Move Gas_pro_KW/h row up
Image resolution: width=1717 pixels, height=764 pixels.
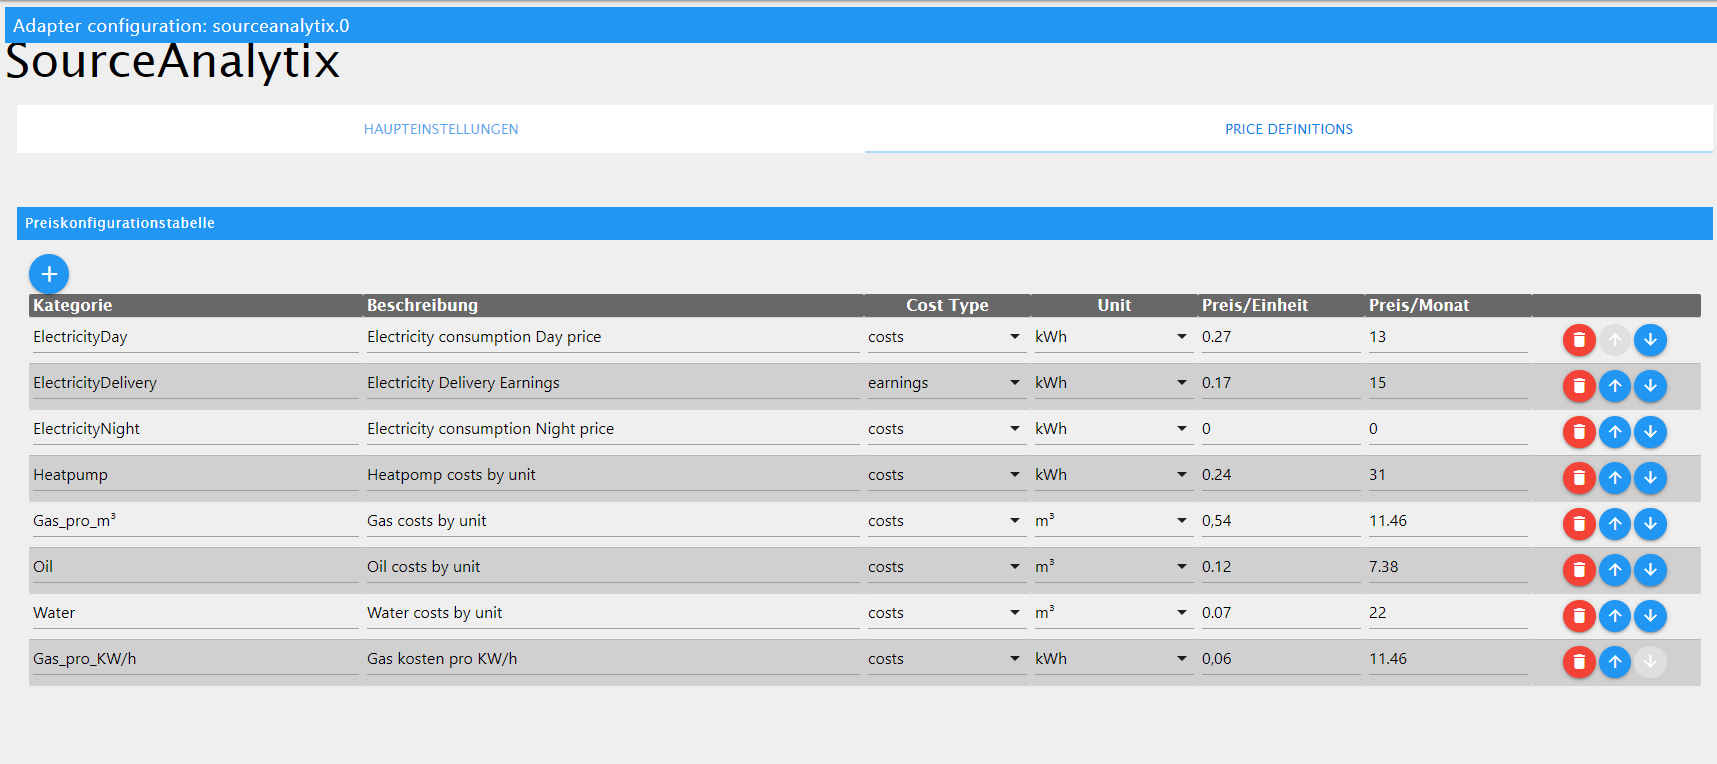tap(1615, 662)
